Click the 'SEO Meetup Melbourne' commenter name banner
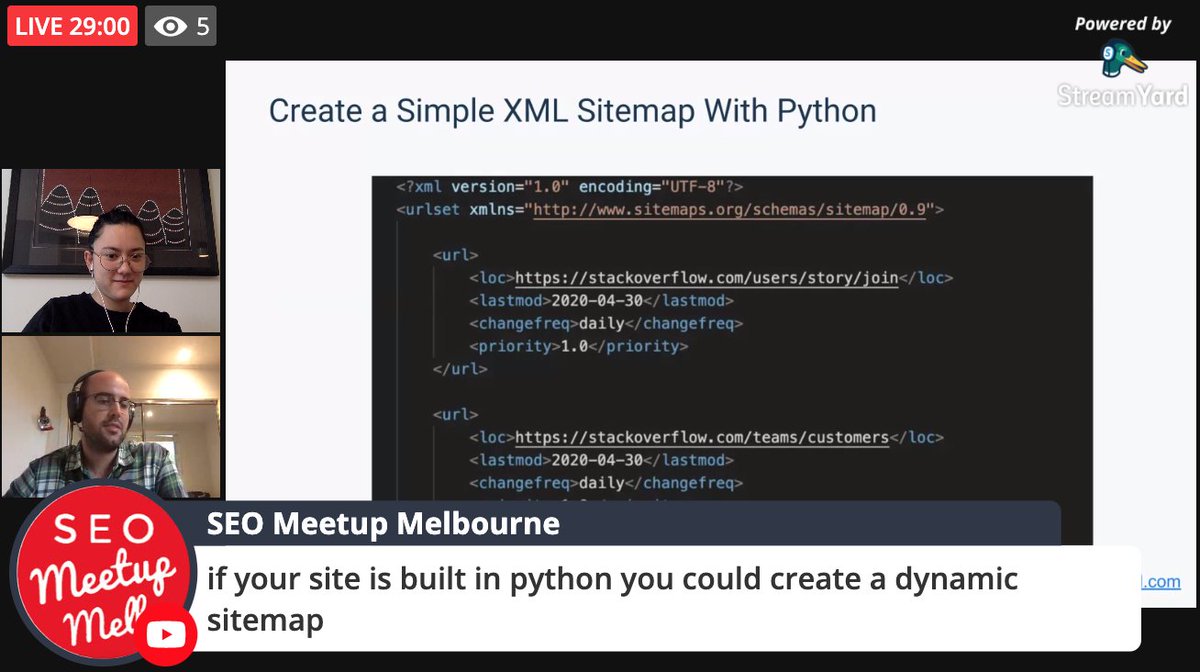The width and height of the screenshot is (1200, 672). (x=383, y=524)
